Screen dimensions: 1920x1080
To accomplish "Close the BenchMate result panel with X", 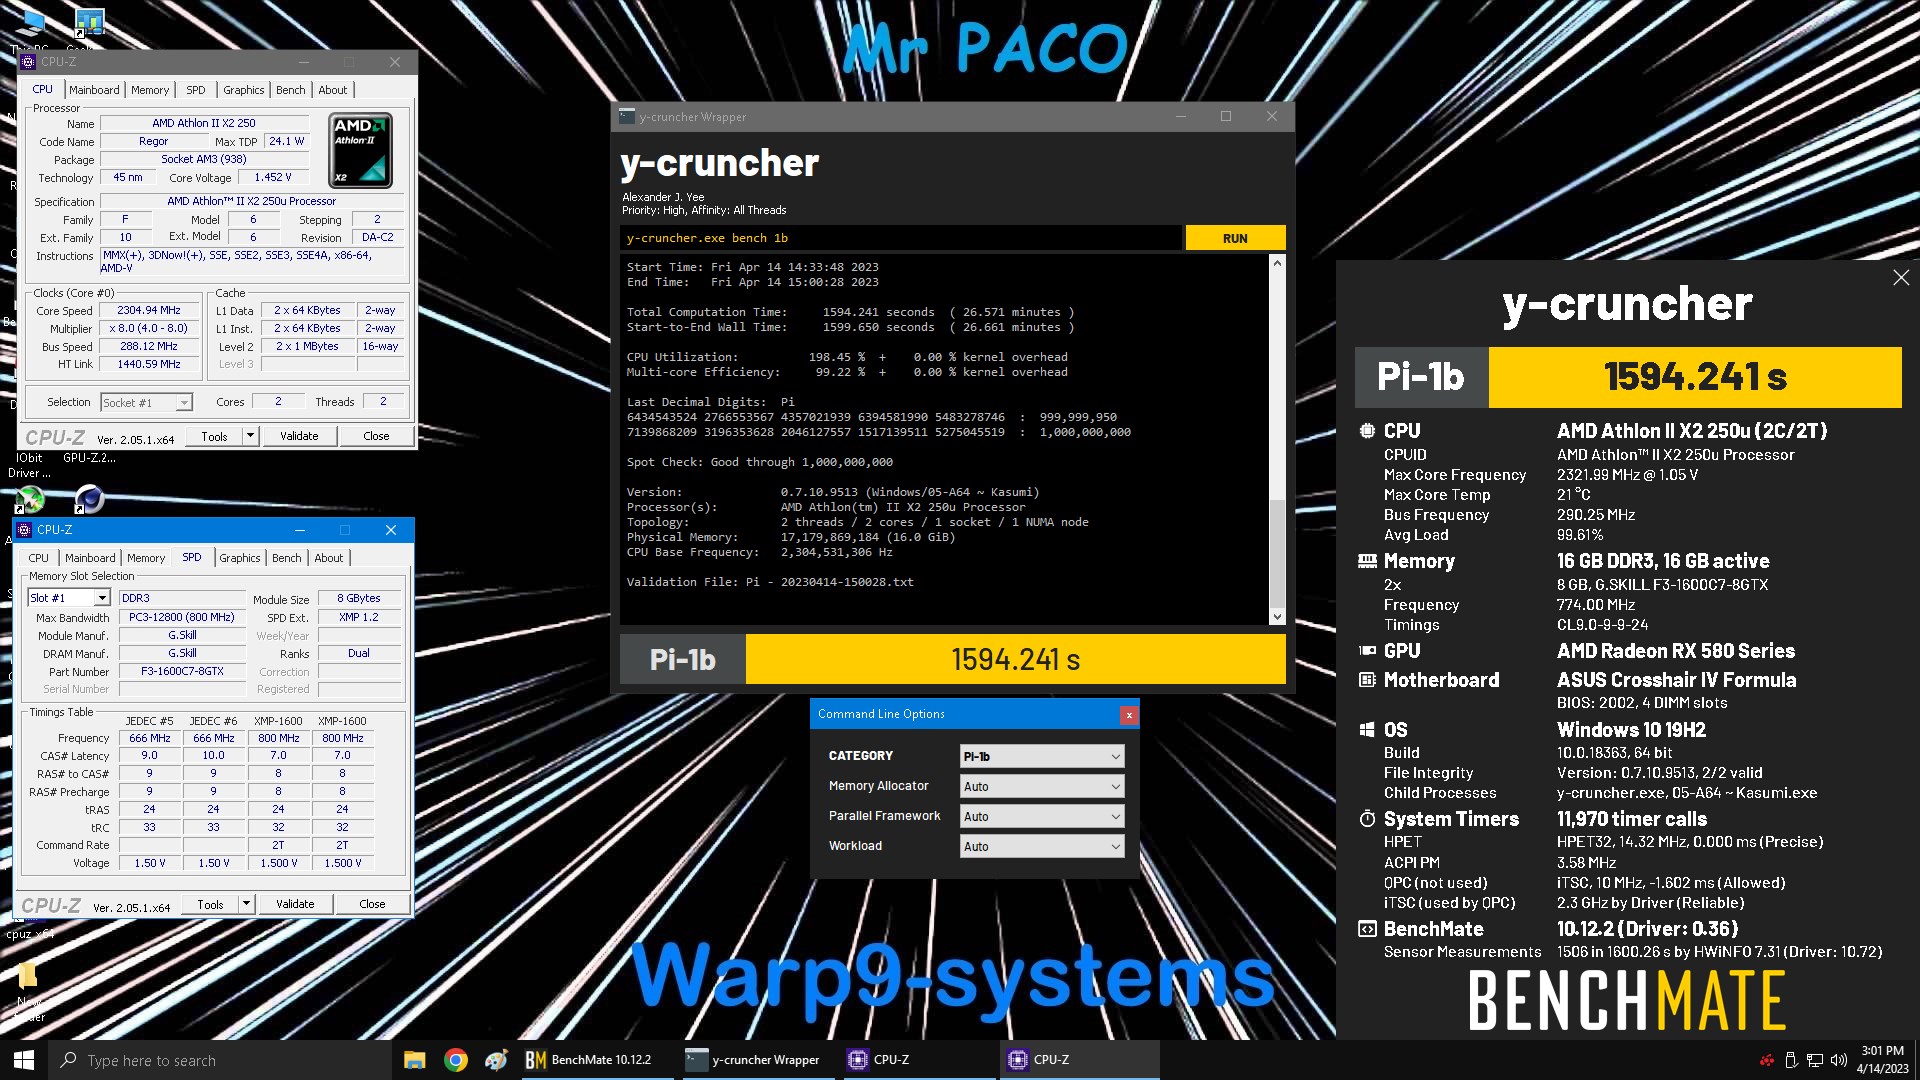I will (1901, 278).
